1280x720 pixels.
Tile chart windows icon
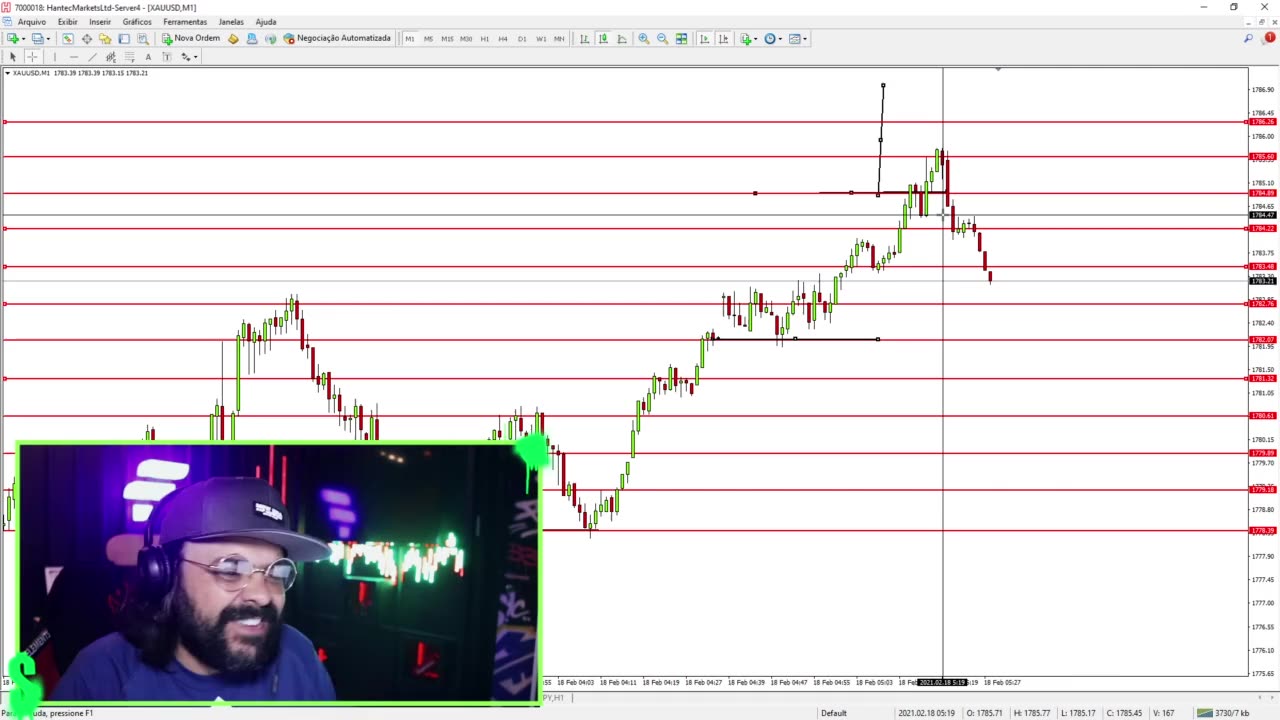pos(681,39)
